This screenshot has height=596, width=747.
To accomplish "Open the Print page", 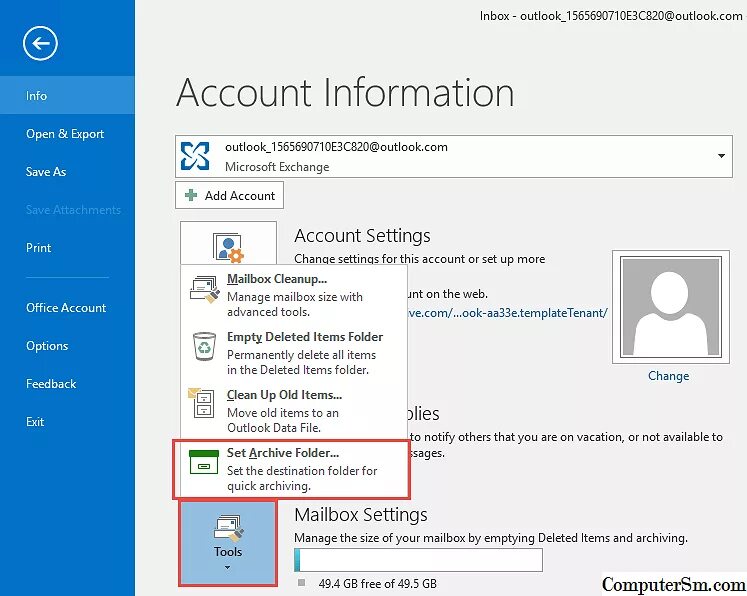I will pyautogui.click(x=67, y=248).
